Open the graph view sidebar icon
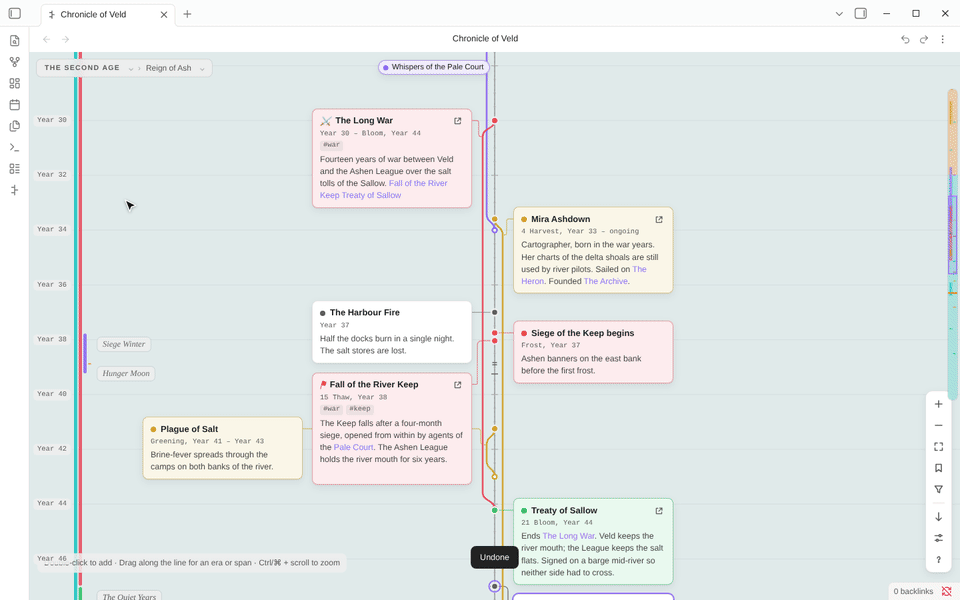Image resolution: width=960 pixels, height=600 pixels. (x=15, y=62)
